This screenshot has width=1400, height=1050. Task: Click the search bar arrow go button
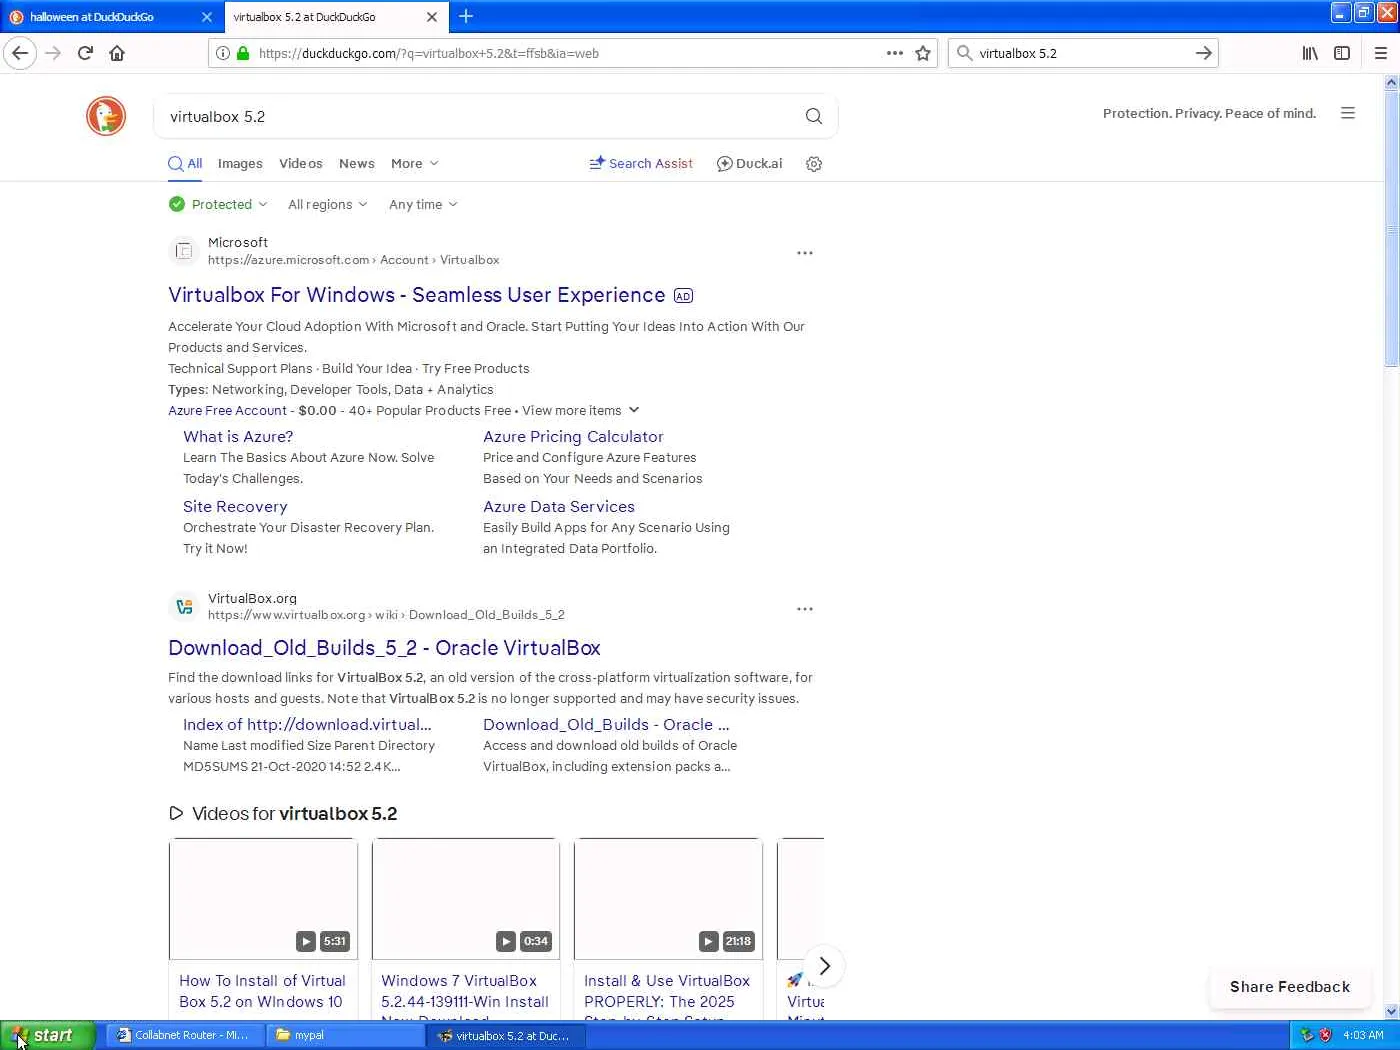[1204, 53]
